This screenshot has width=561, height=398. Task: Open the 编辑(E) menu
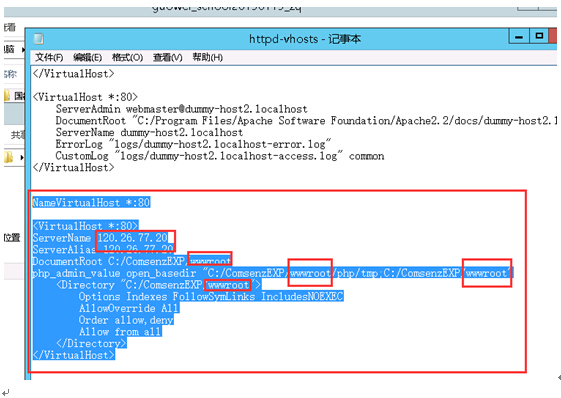pyautogui.click(x=87, y=57)
